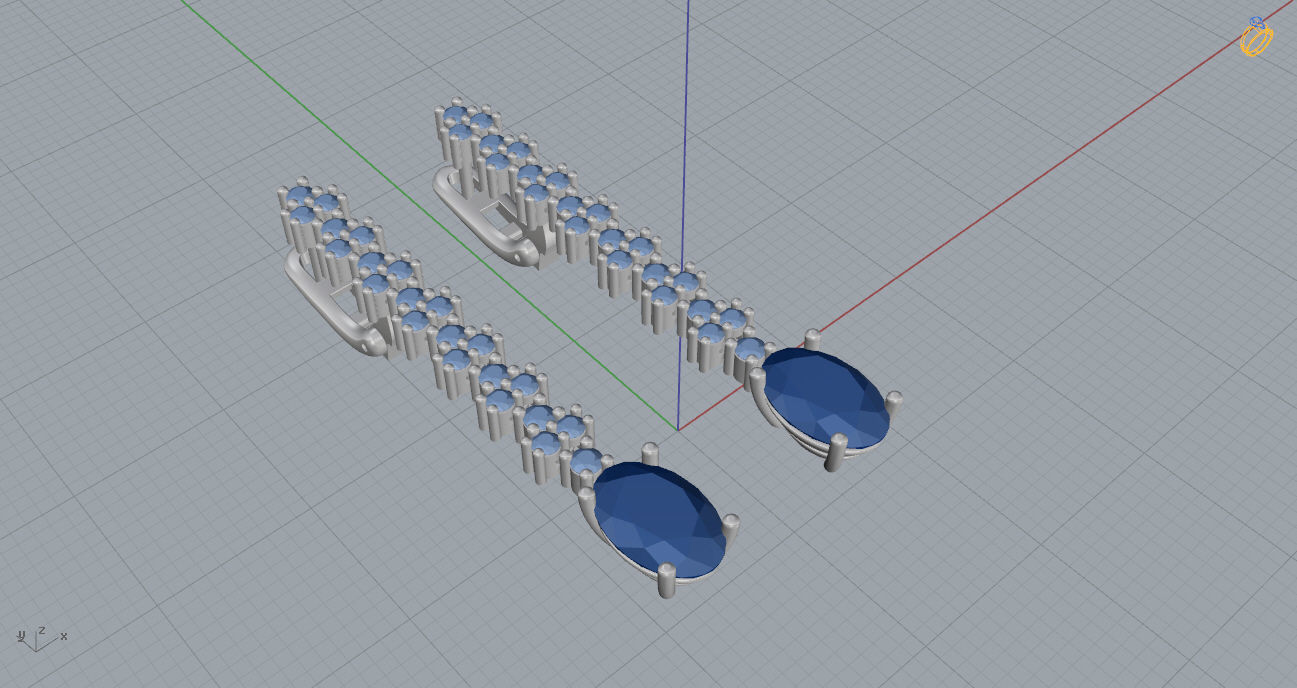The width and height of the screenshot is (1297, 688).
Task: Select the large oval sapphire on the front earring
Action: [x=658, y=521]
